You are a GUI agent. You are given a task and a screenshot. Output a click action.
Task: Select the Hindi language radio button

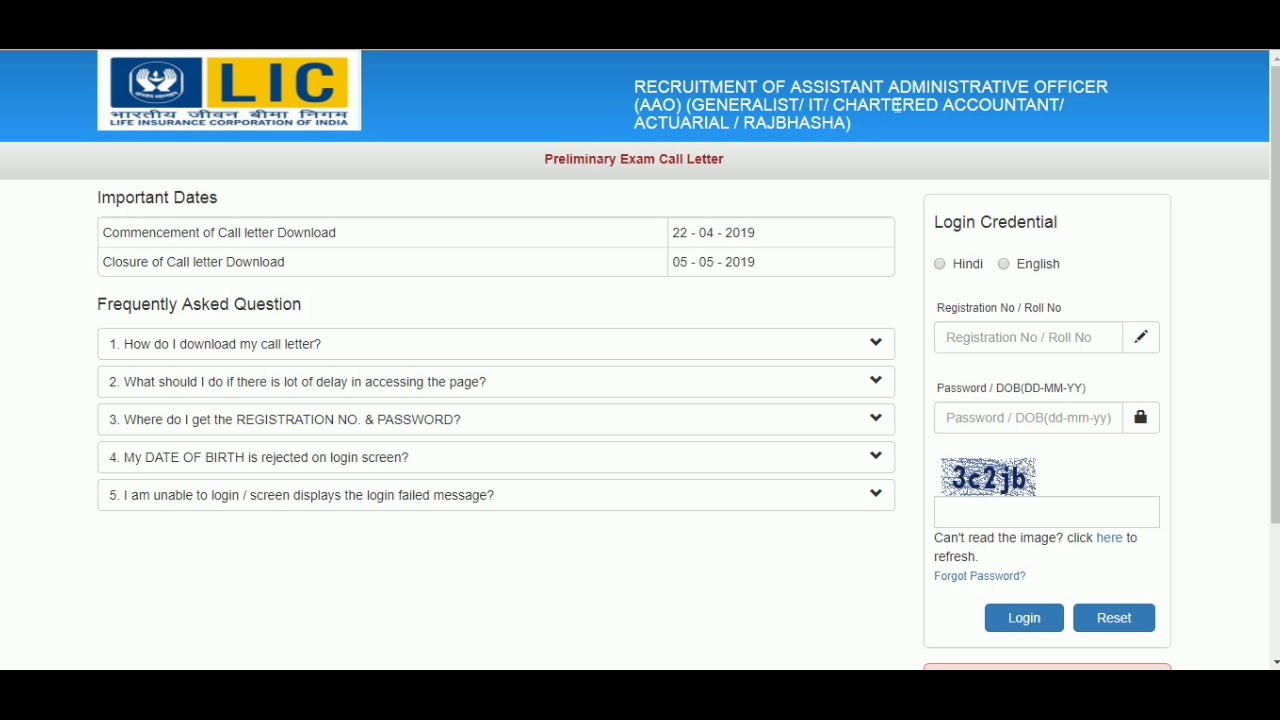[x=940, y=264]
